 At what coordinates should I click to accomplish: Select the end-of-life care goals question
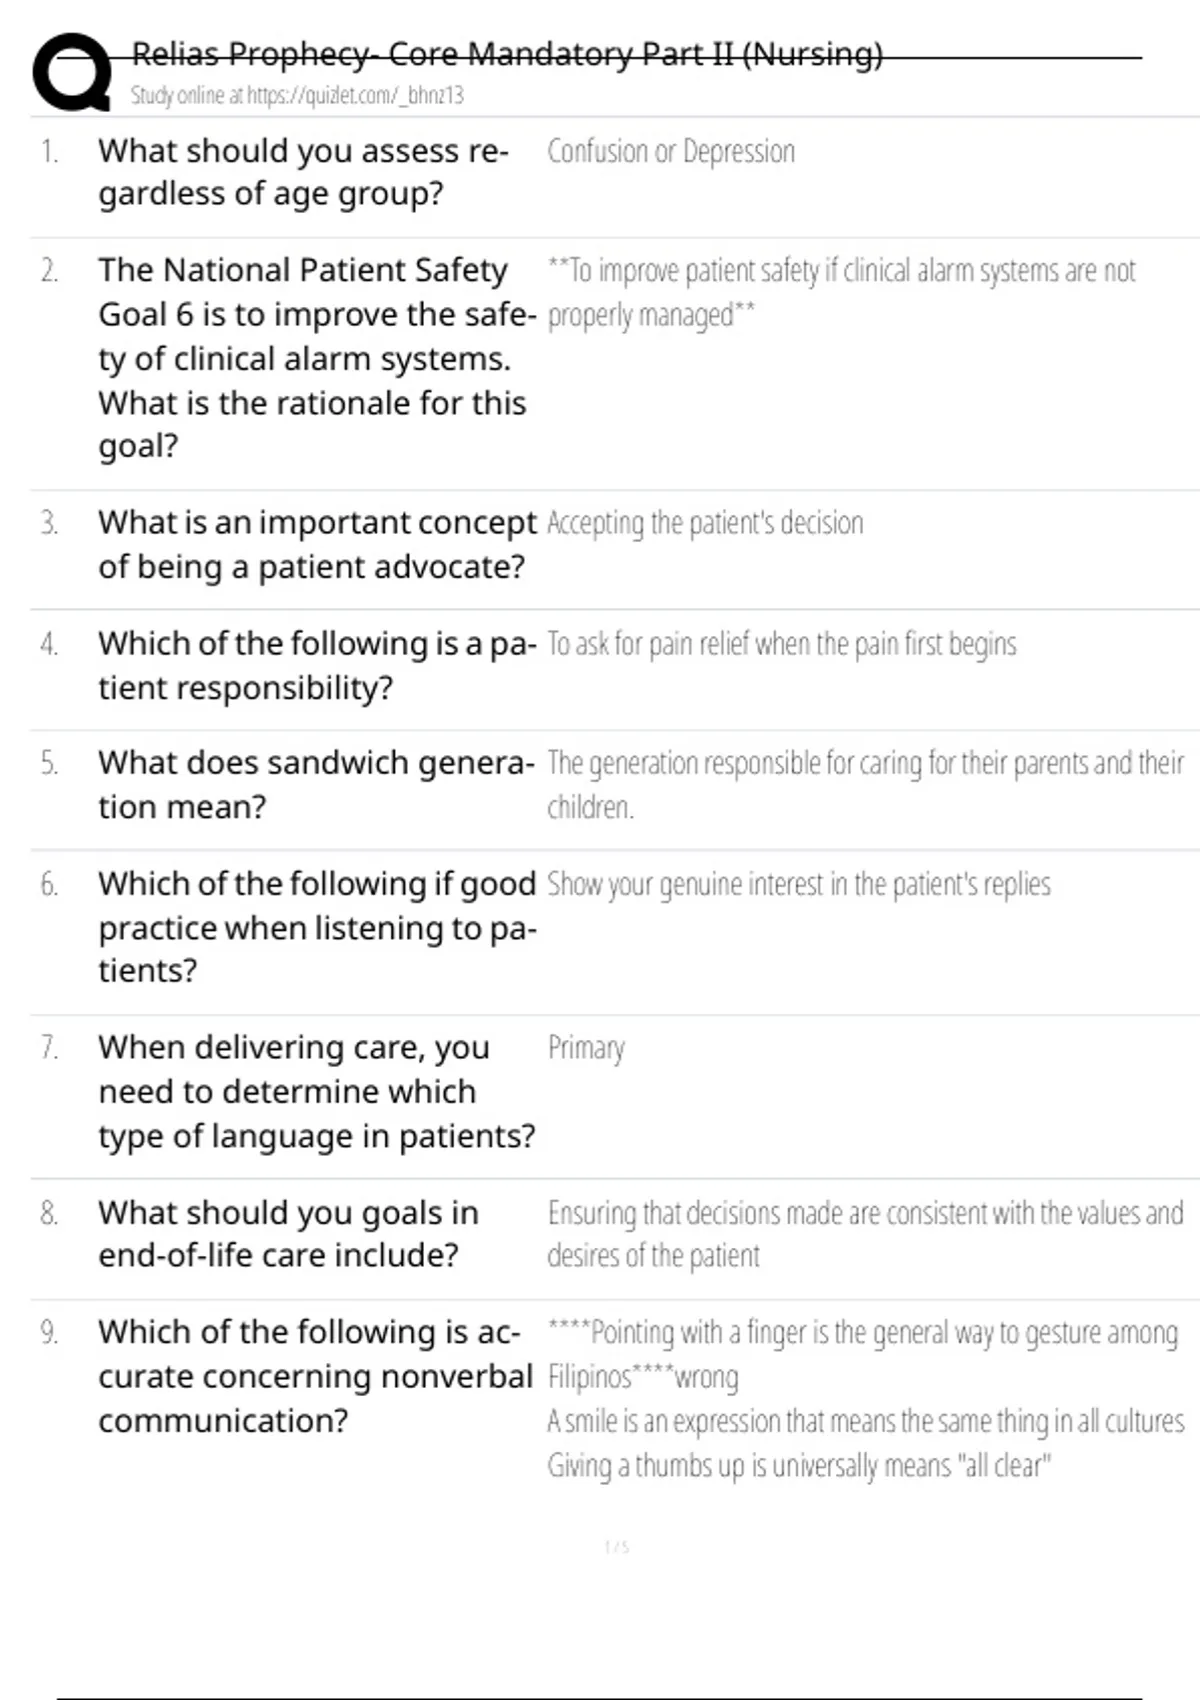pos(288,1233)
